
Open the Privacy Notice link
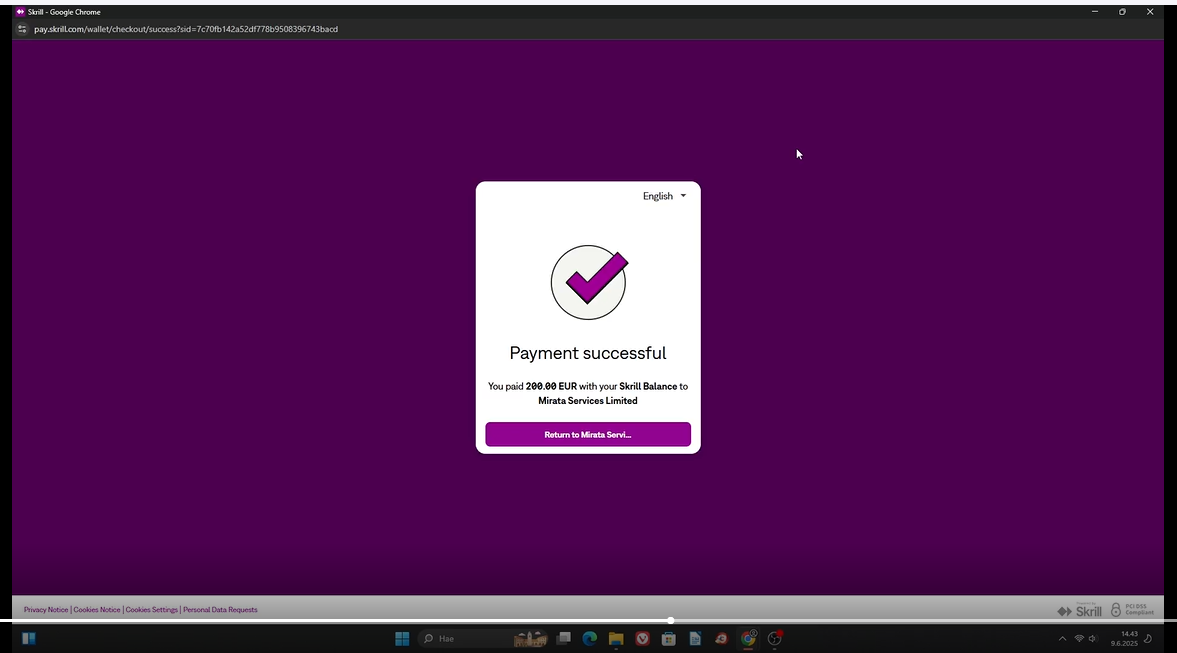coord(46,609)
